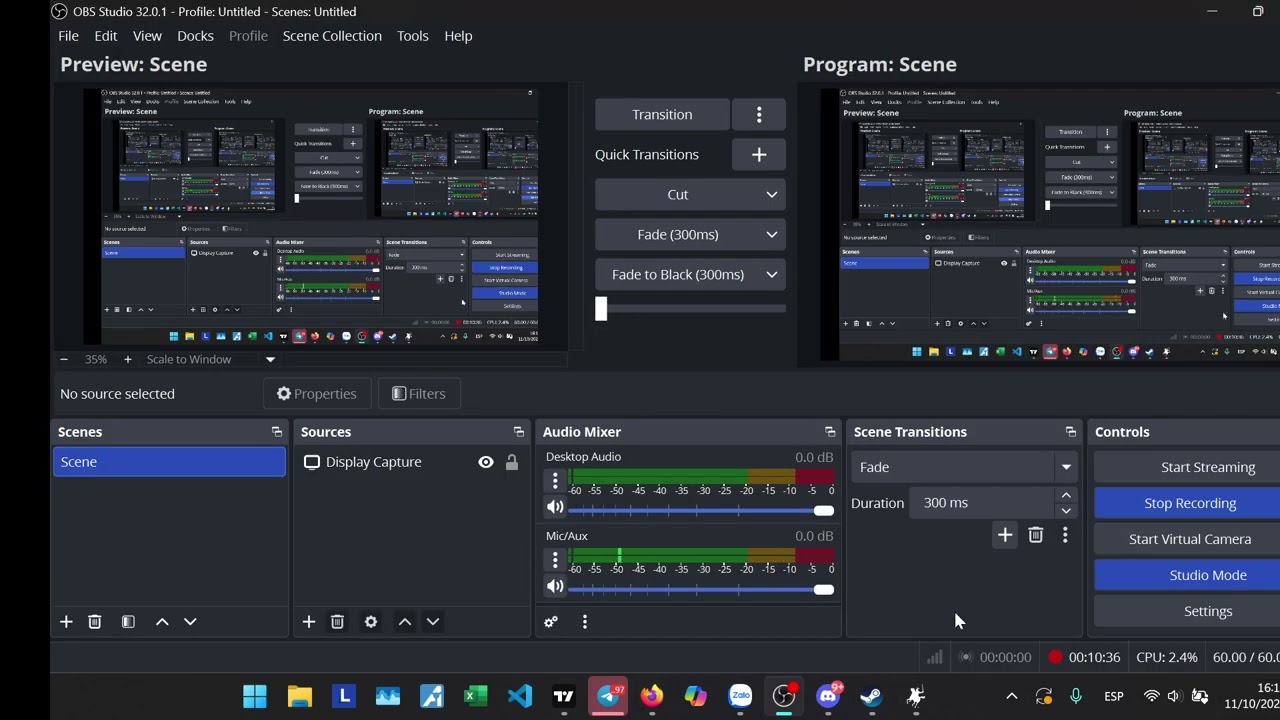The height and width of the screenshot is (720, 1280).
Task: Toggle Studio Mode off
Action: pyautogui.click(x=1188, y=575)
